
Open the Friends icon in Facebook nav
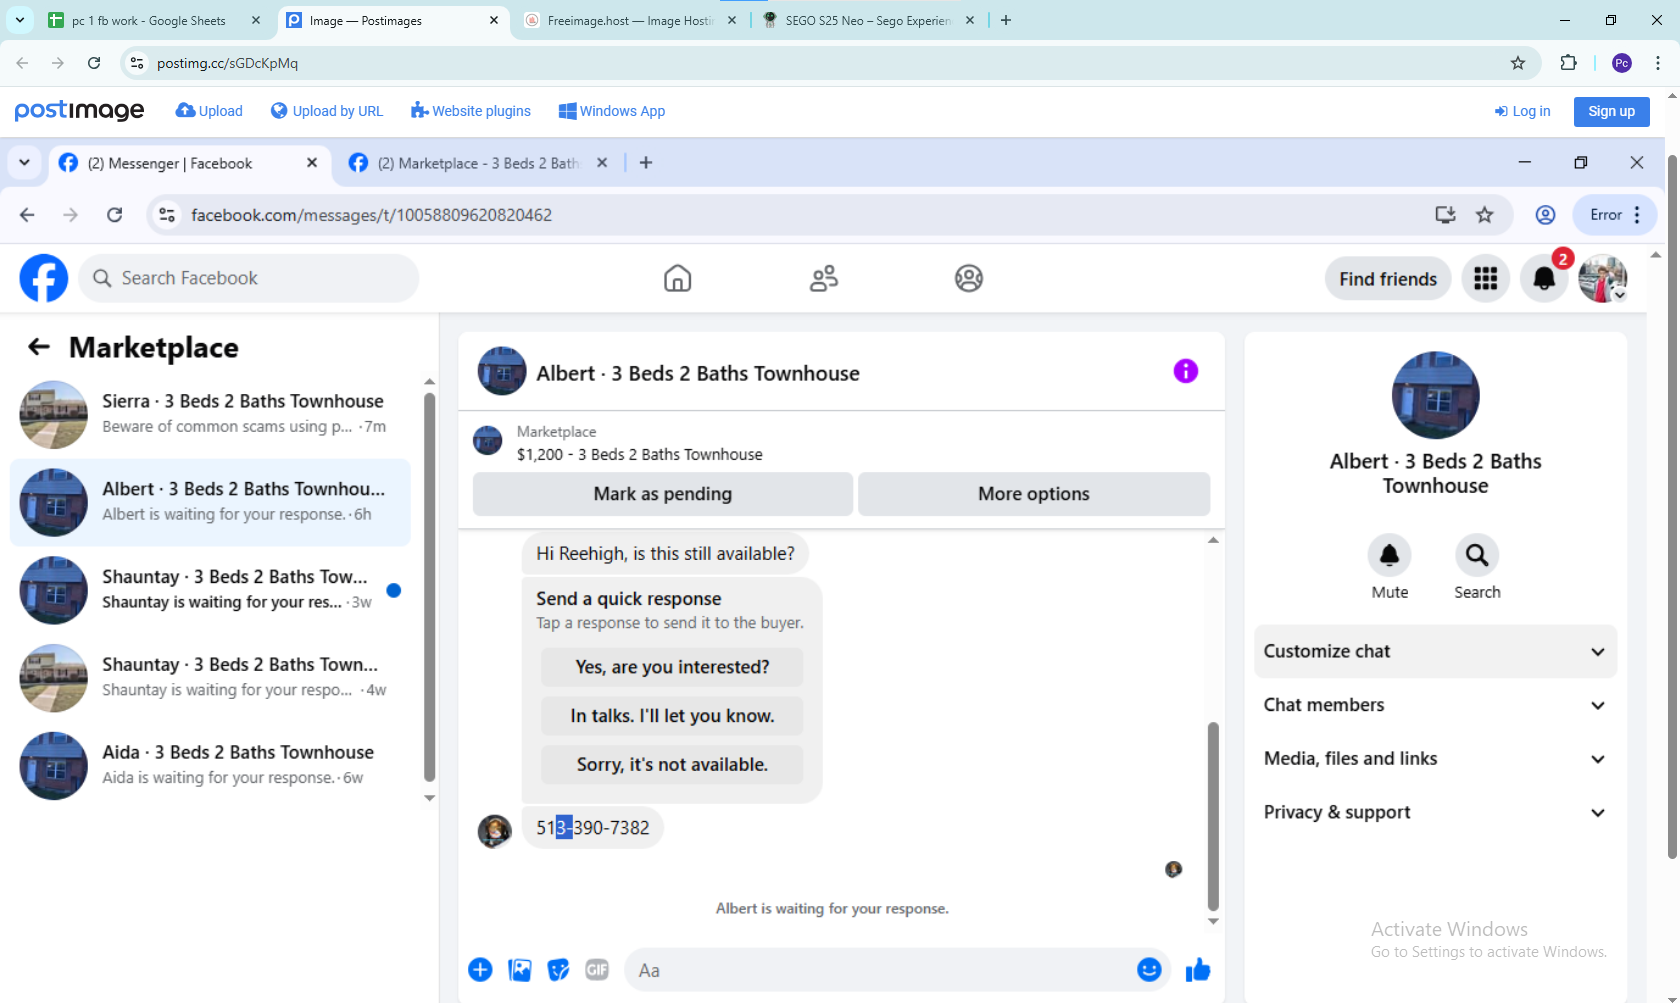[x=824, y=278]
